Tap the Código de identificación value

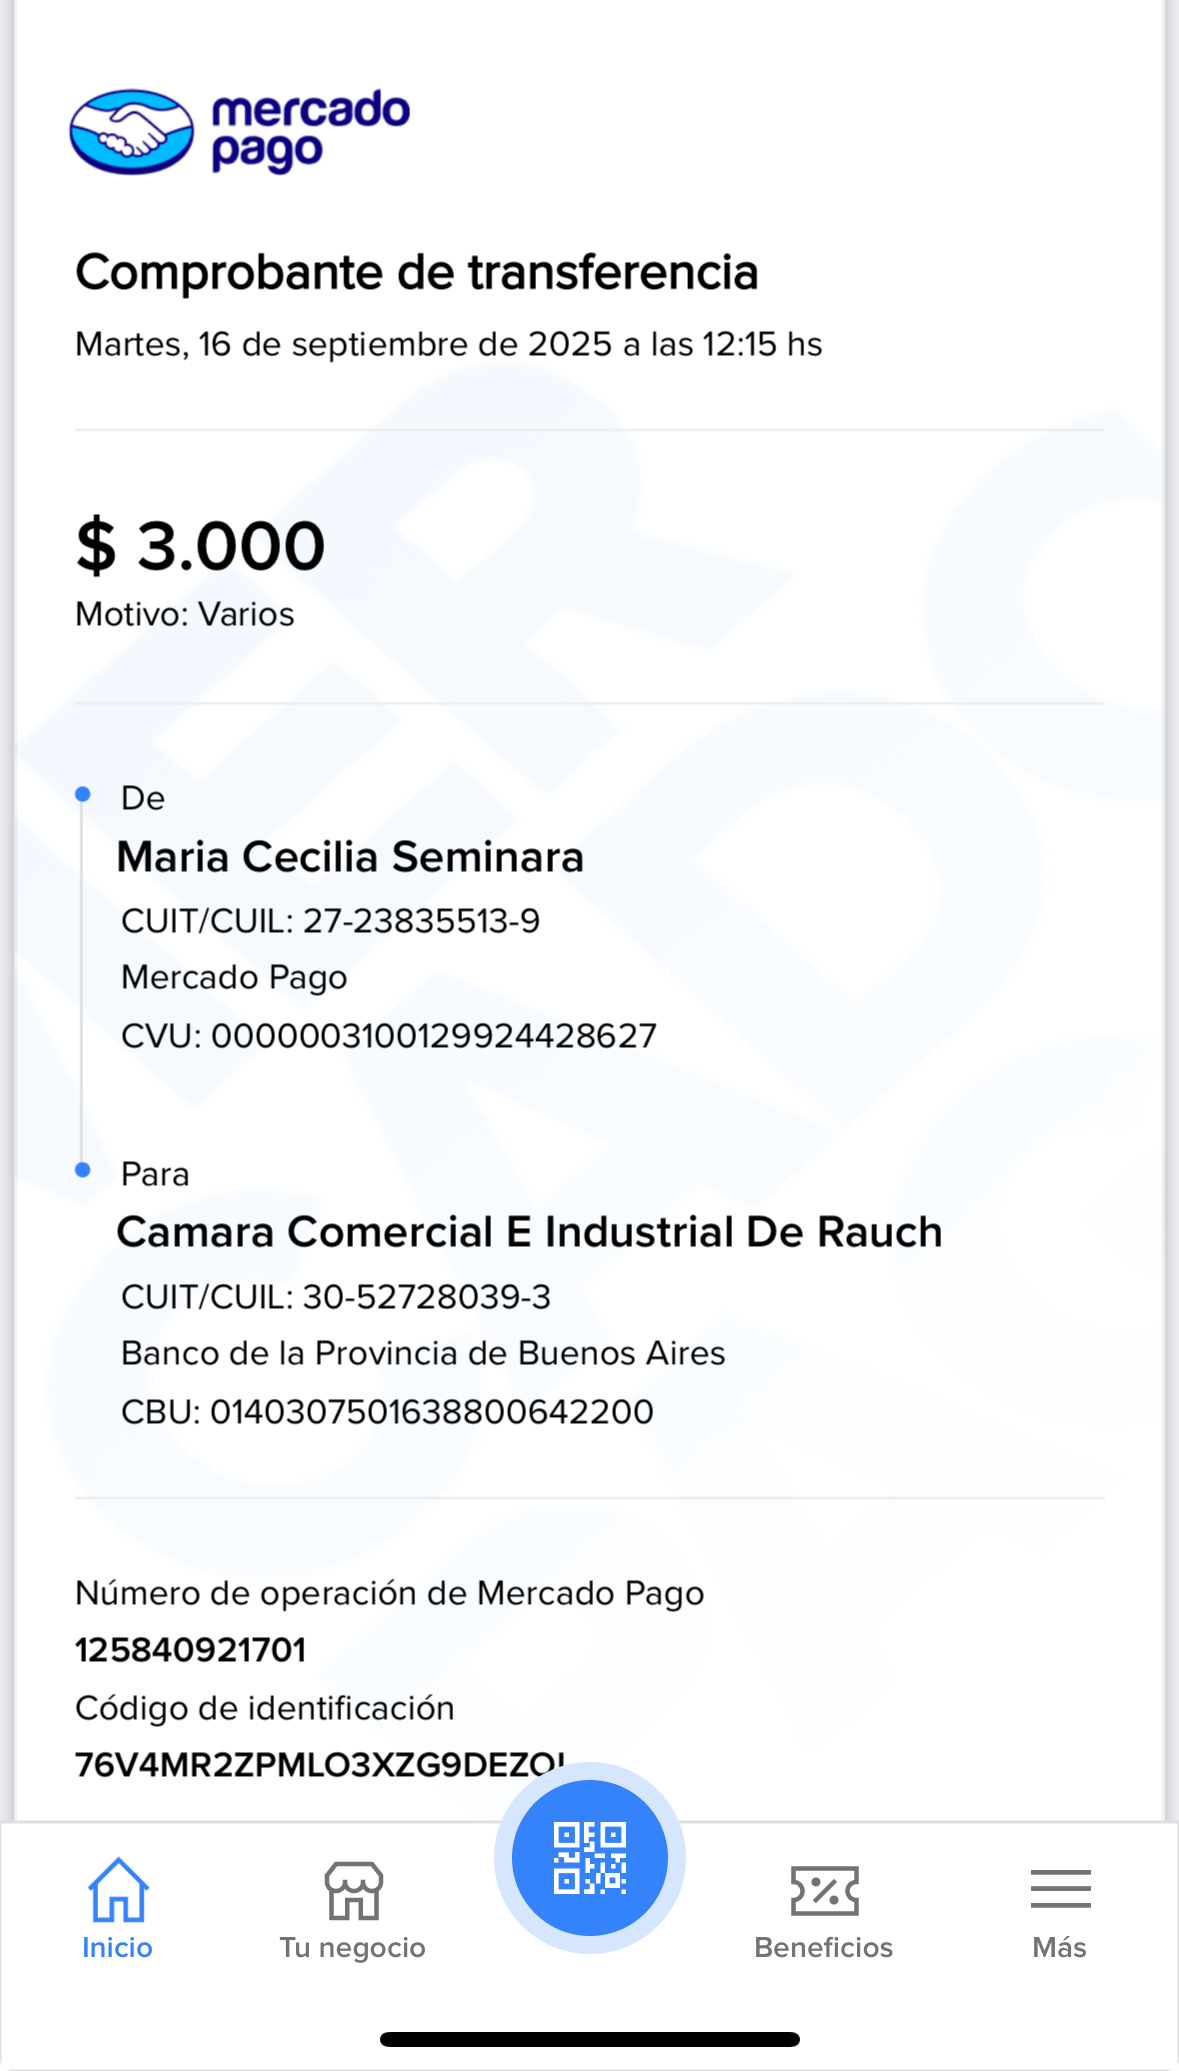coord(300,1764)
